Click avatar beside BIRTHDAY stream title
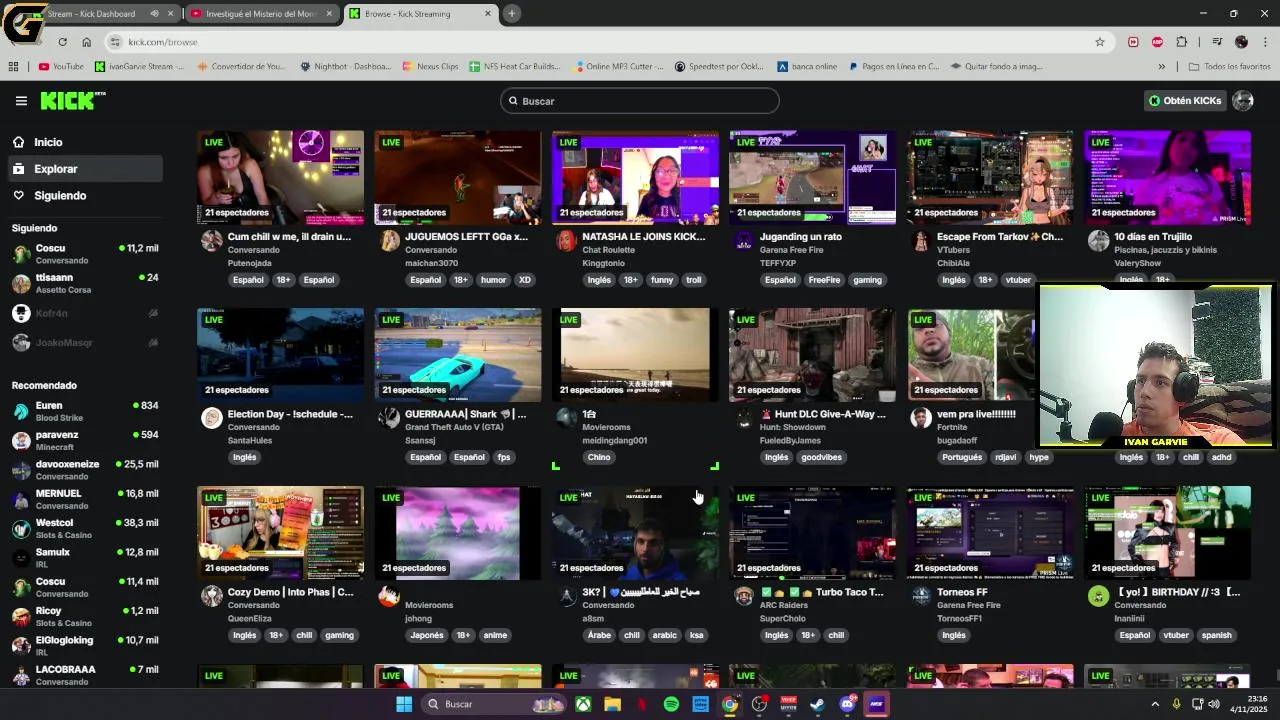1280x720 pixels. click(1099, 596)
